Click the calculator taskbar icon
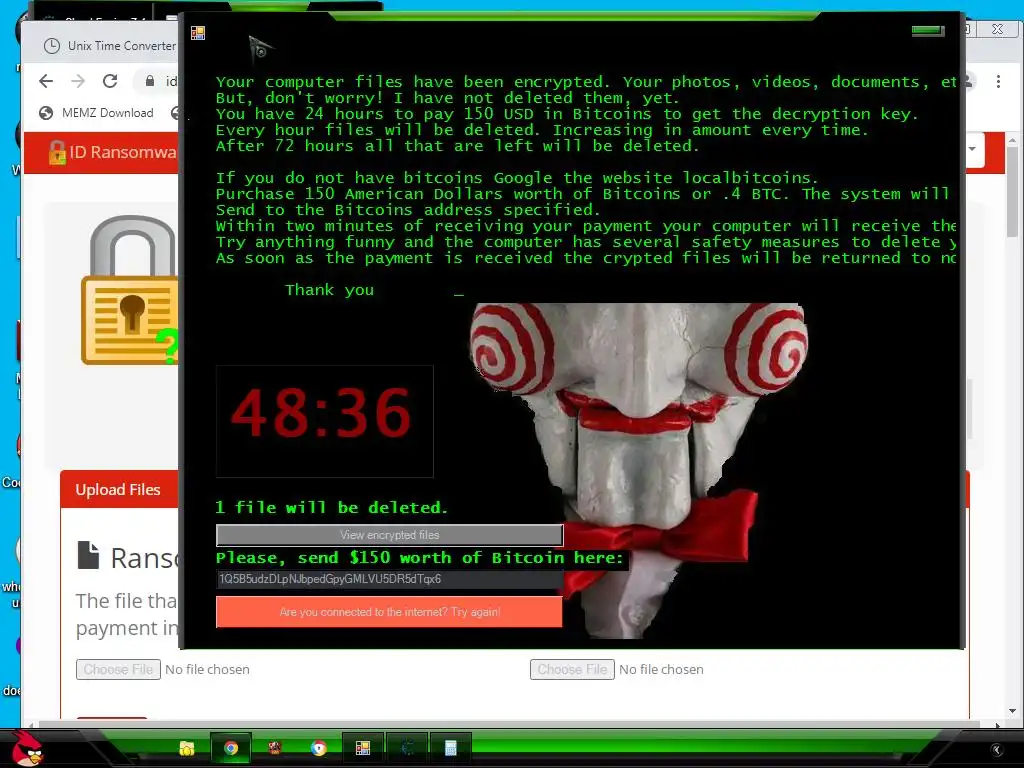The image size is (1024, 768). [x=450, y=748]
